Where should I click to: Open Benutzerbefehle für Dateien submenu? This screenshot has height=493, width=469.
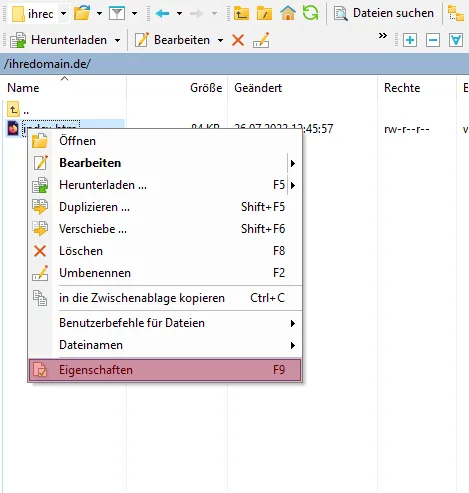tap(165, 323)
